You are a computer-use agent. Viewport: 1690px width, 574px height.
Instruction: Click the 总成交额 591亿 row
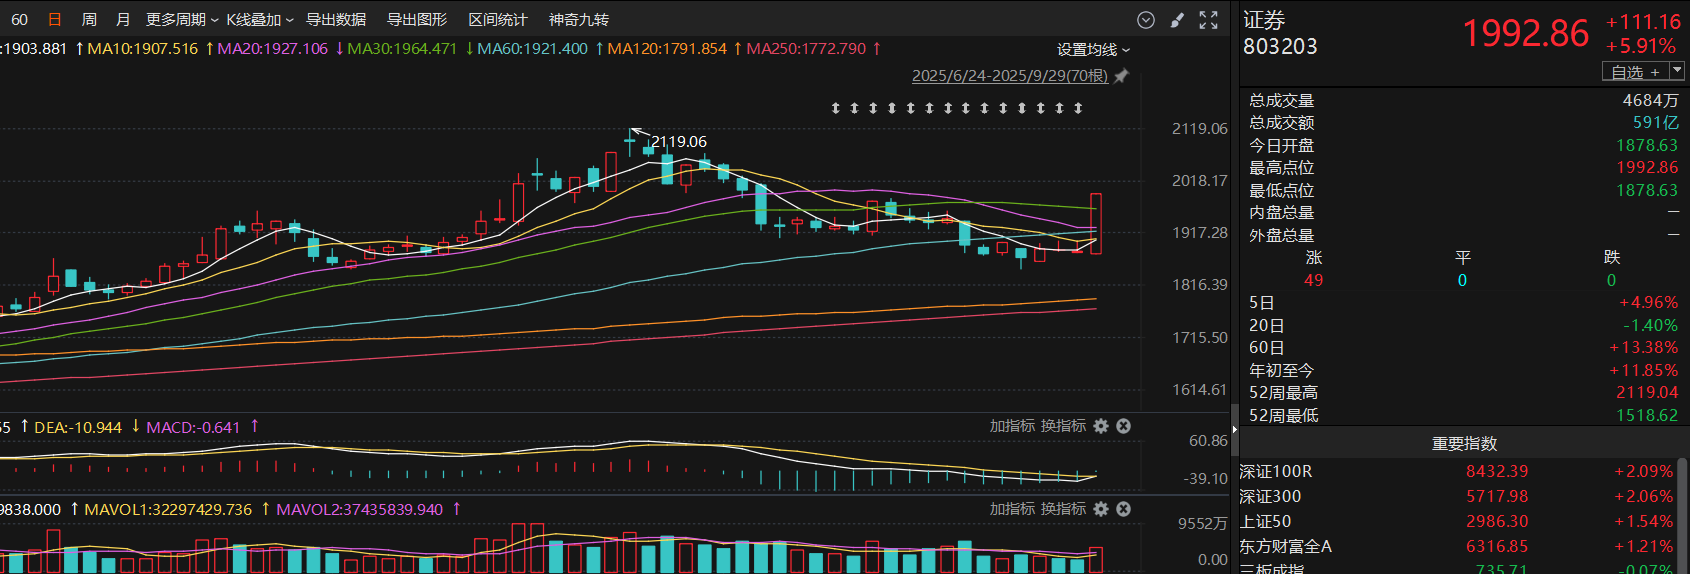1464,123
